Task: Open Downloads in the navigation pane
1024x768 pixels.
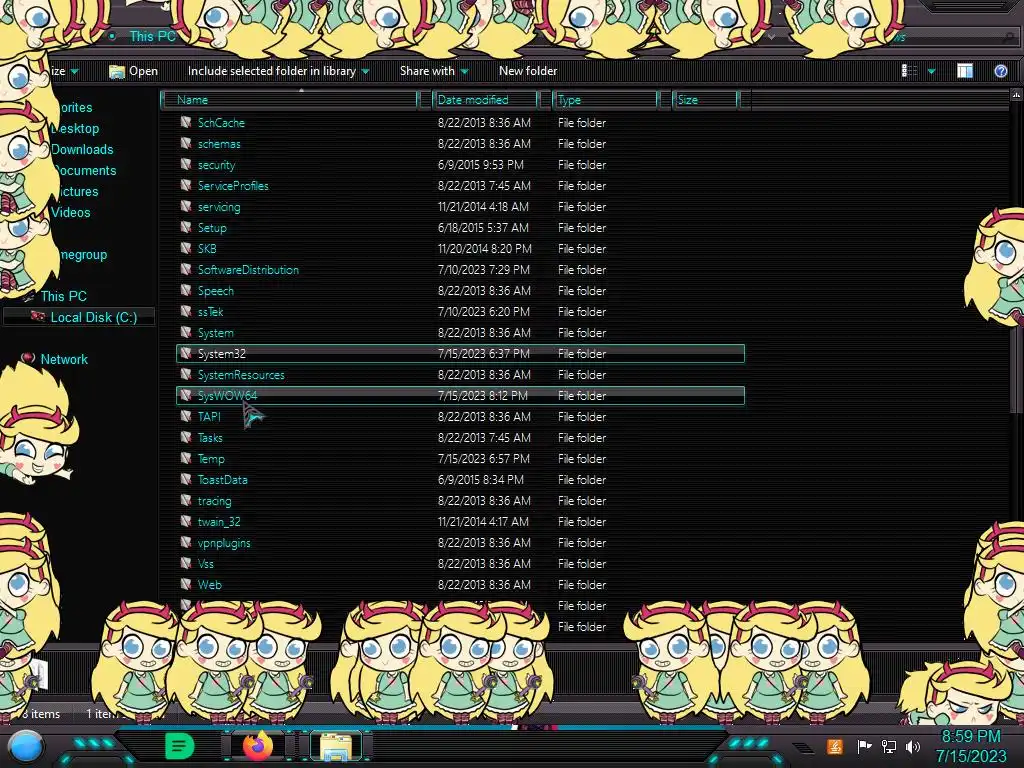Action: 82,149
